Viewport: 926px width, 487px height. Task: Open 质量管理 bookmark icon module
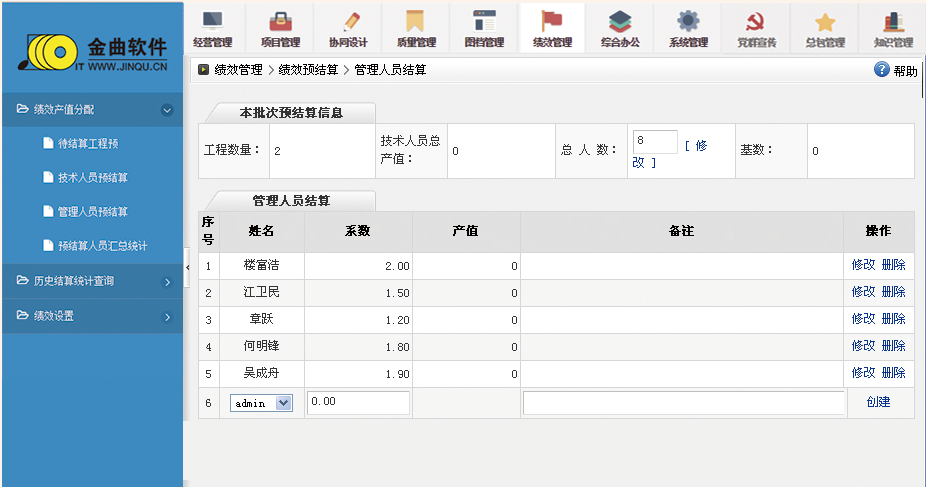tap(416, 22)
